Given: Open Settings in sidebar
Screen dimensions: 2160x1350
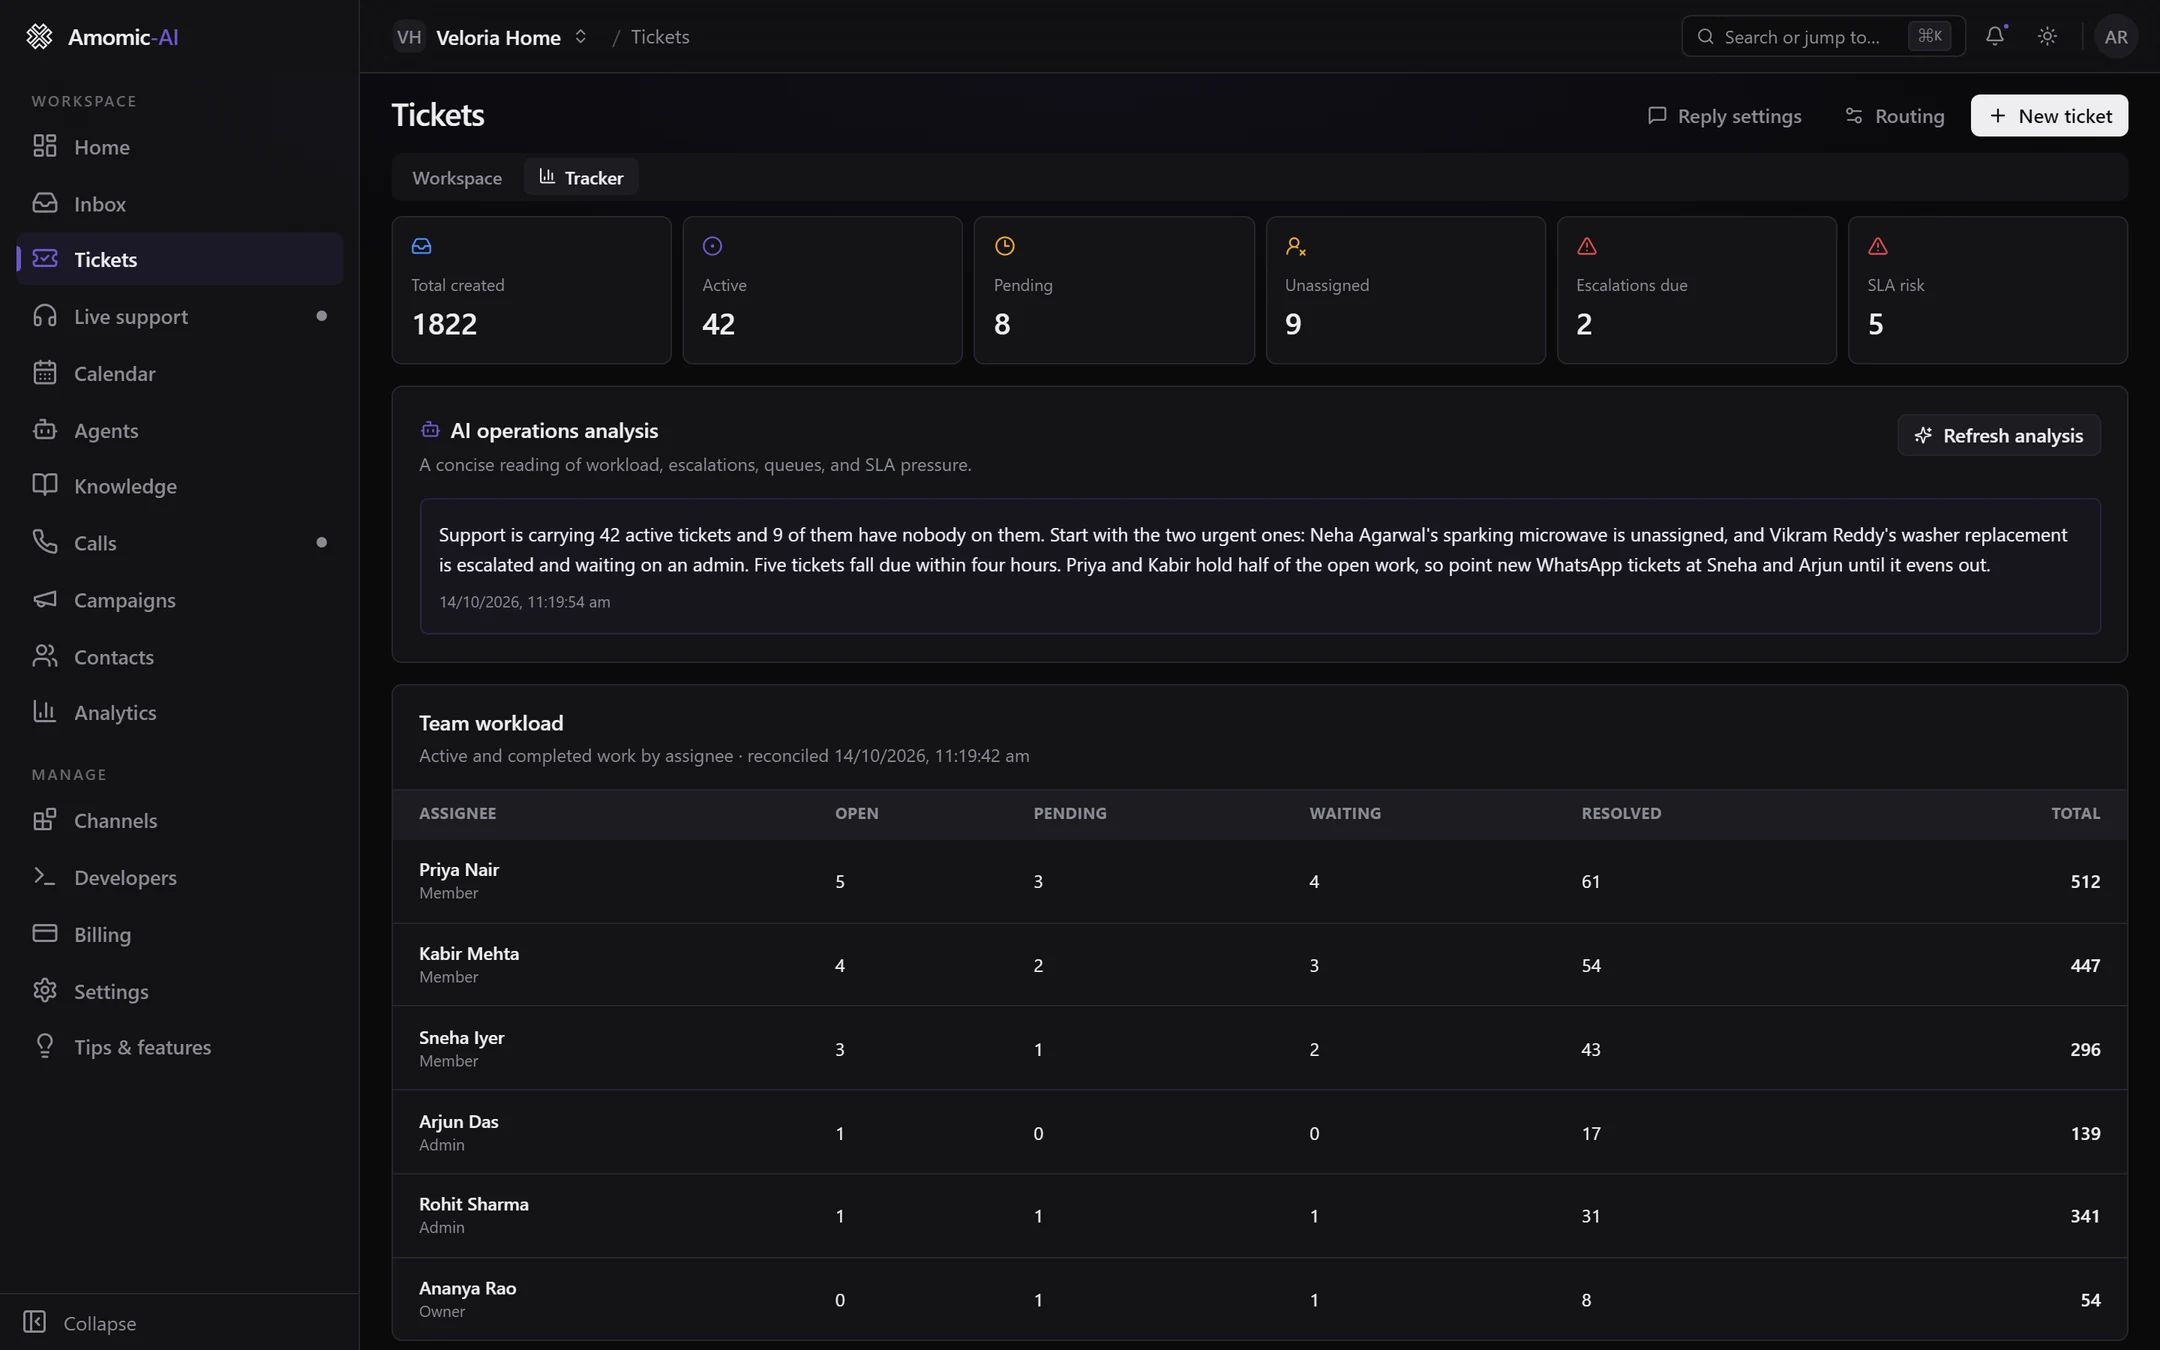Looking at the screenshot, I should [180, 991].
